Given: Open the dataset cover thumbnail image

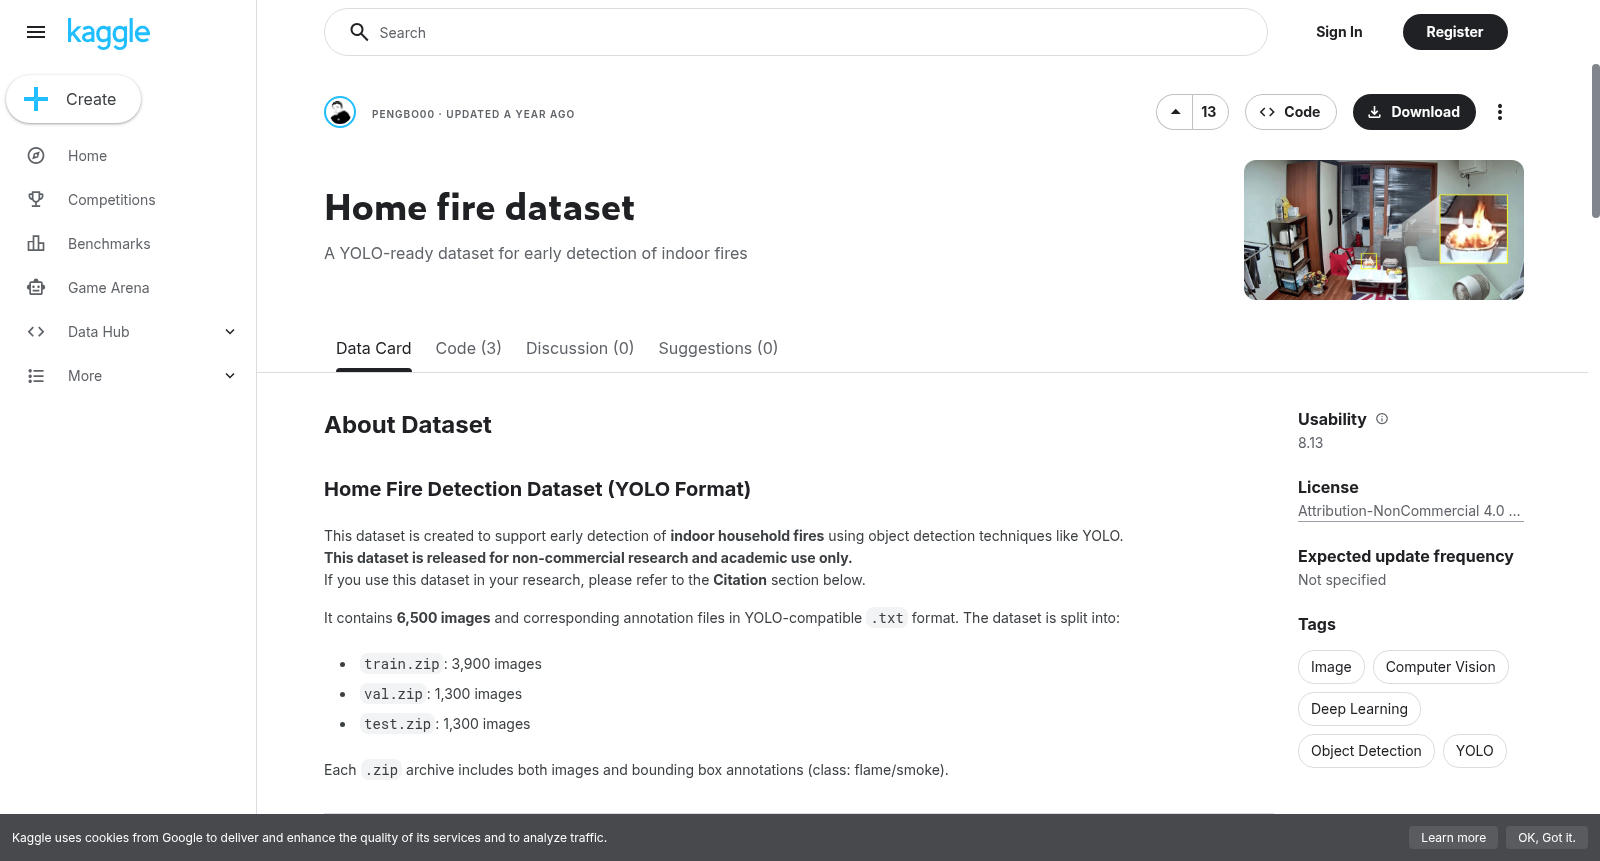Looking at the screenshot, I should coord(1384,230).
